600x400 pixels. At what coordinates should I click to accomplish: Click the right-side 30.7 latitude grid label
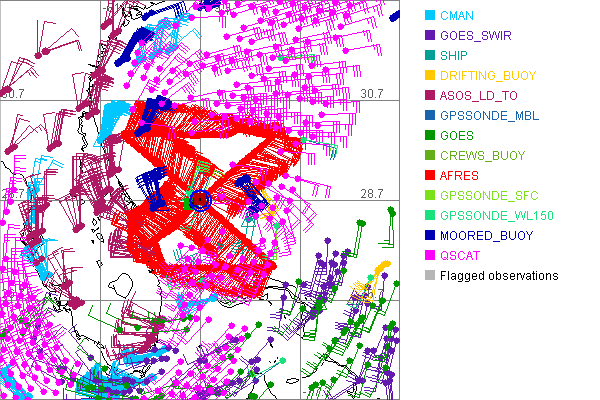[x=371, y=94]
